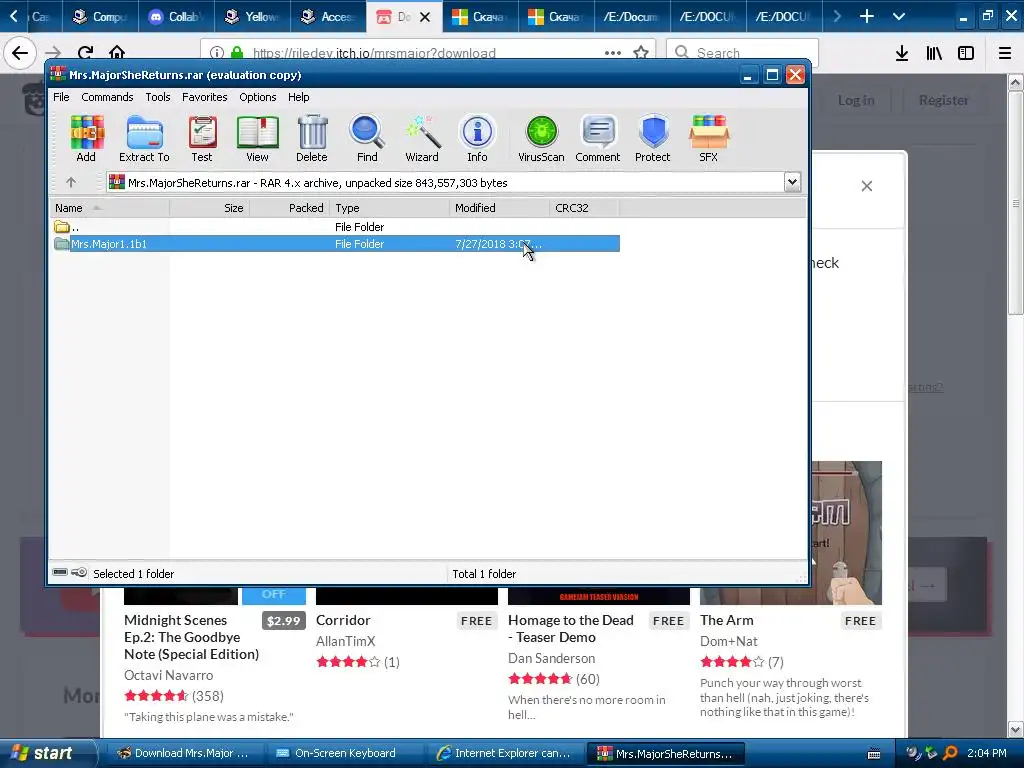Image resolution: width=1024 pixels, height=768 pixels.
Task: Open the Tools menu
Action: click(x=157, y=97)
